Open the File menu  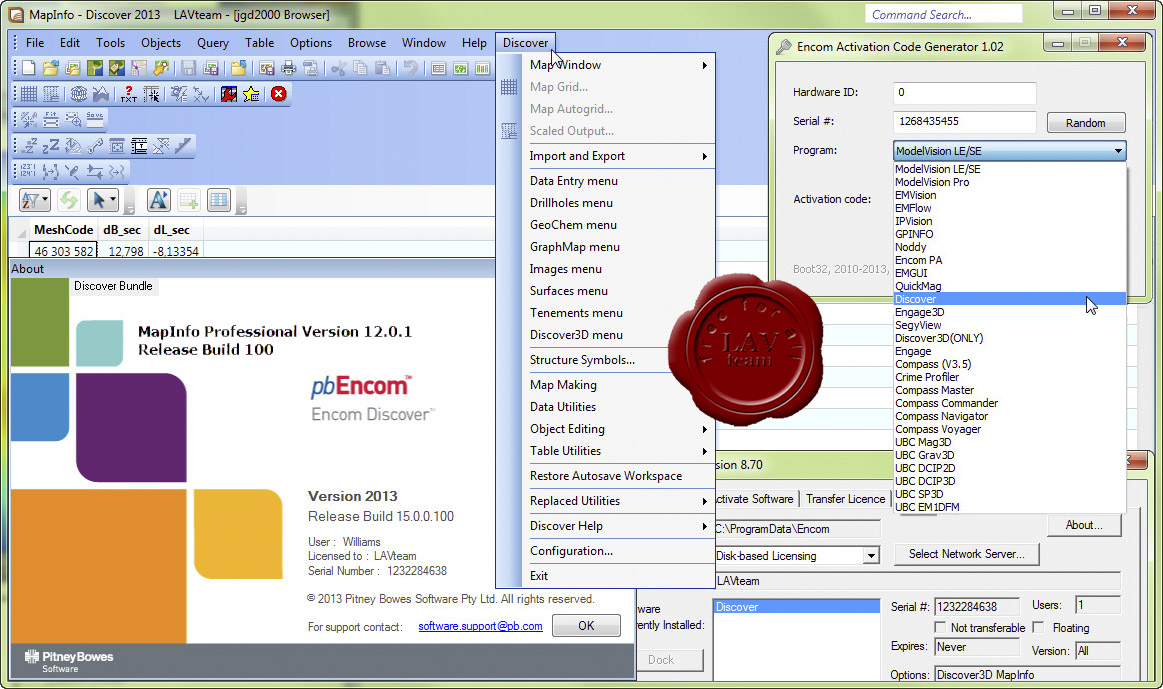35,43
